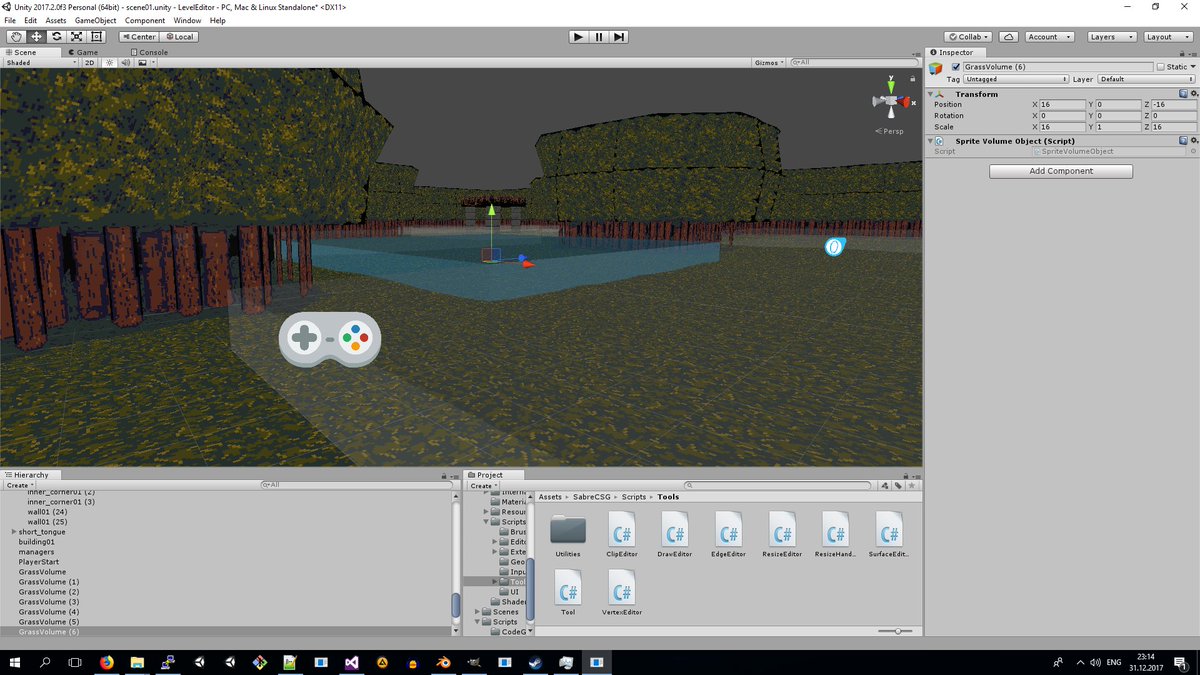Toggle scene lighting in the Scene view toolbar

click(x=108, y=62)
